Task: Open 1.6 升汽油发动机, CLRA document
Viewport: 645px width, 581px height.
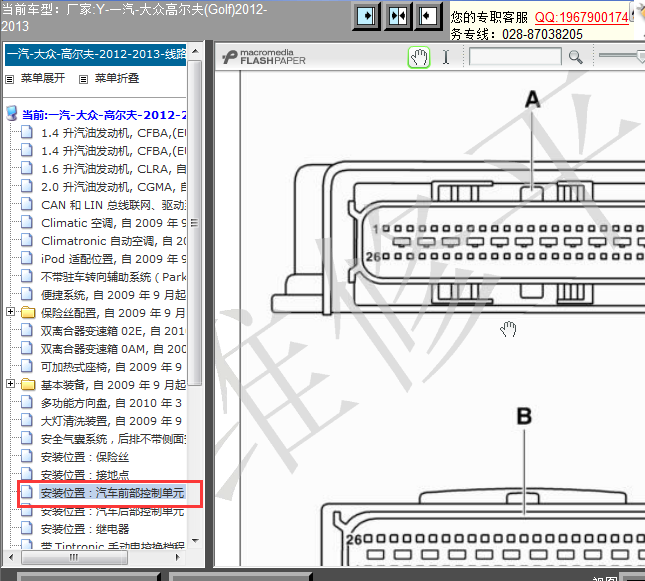Action: click(114, 169)
